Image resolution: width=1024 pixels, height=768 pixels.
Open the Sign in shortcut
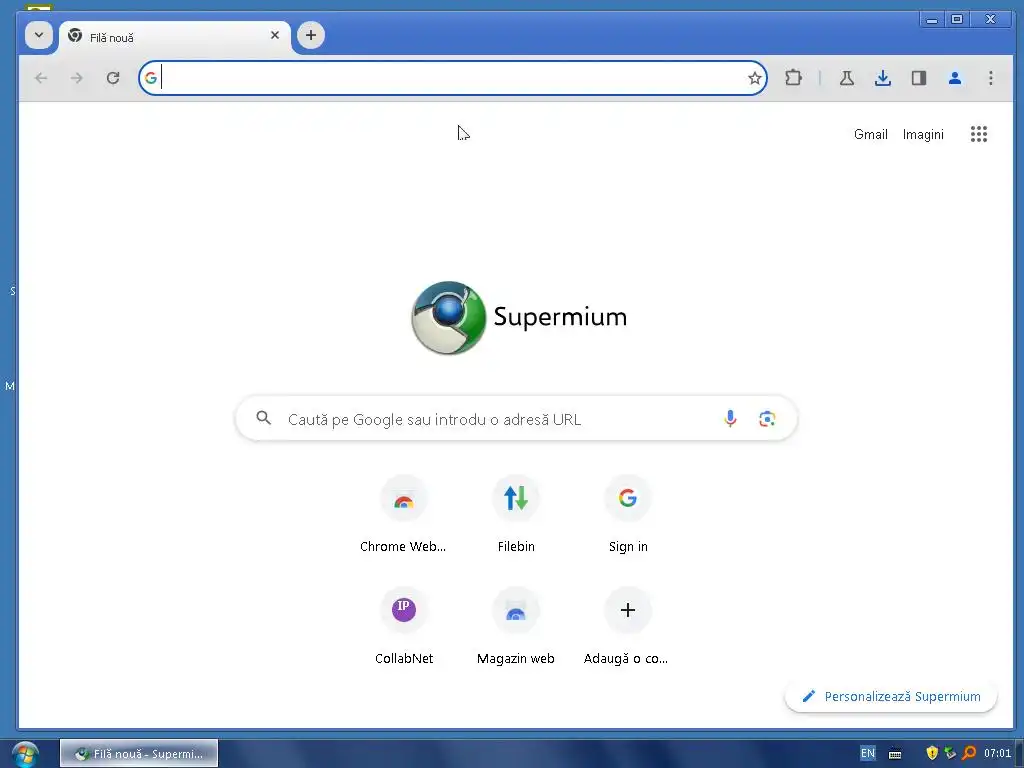pos(628,515)
